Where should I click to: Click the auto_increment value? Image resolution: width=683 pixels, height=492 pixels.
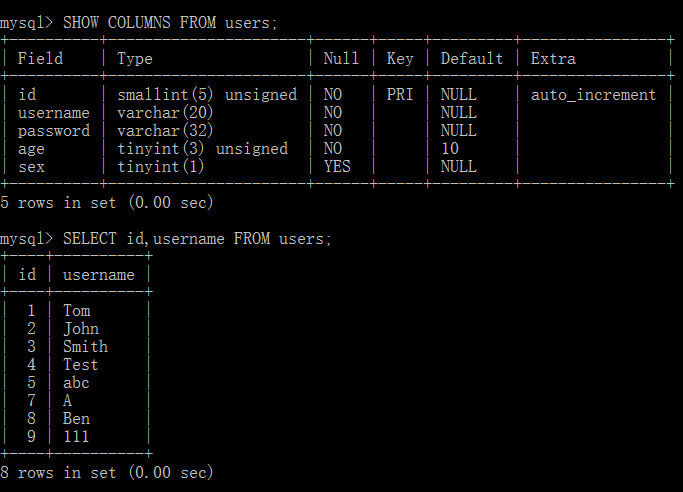tap(593, 95)
